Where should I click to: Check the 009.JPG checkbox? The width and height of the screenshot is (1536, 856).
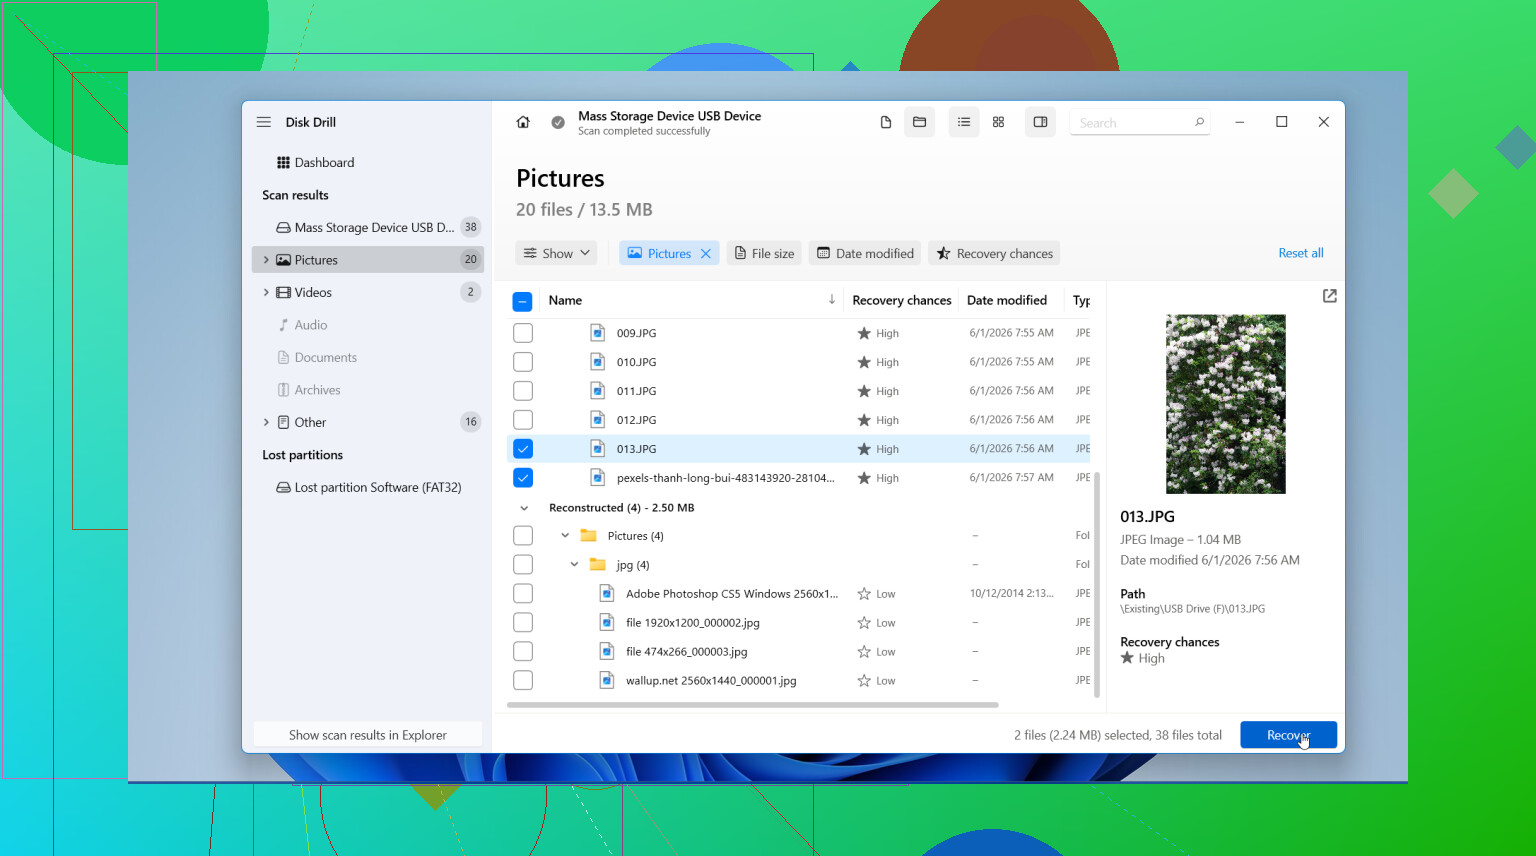(522, 333)
